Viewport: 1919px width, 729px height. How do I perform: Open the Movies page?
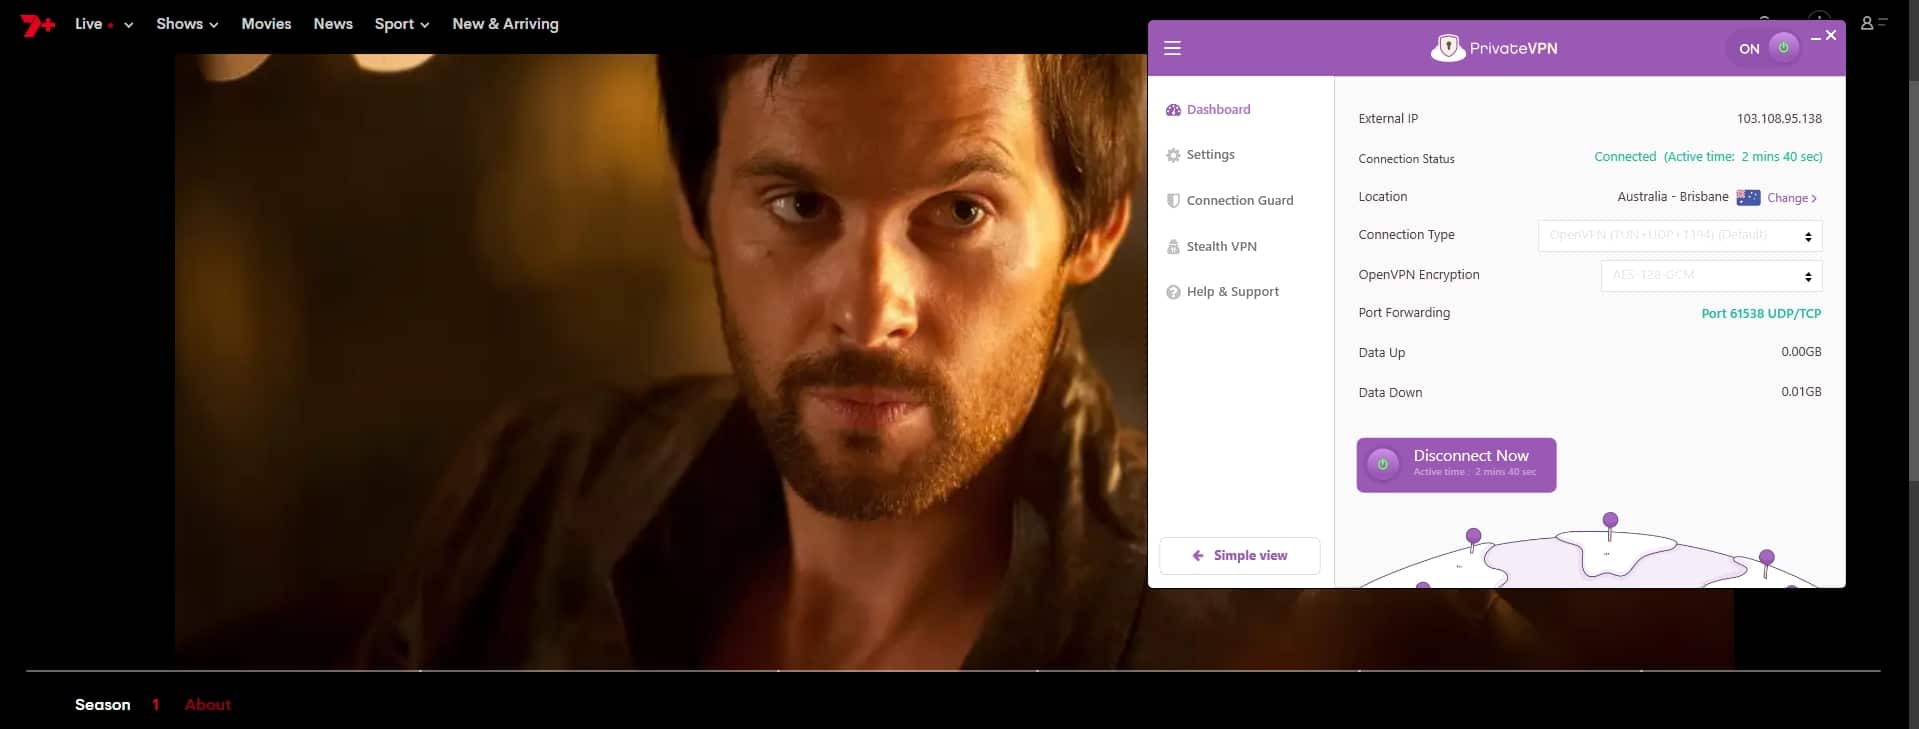[x=266, y=24]
